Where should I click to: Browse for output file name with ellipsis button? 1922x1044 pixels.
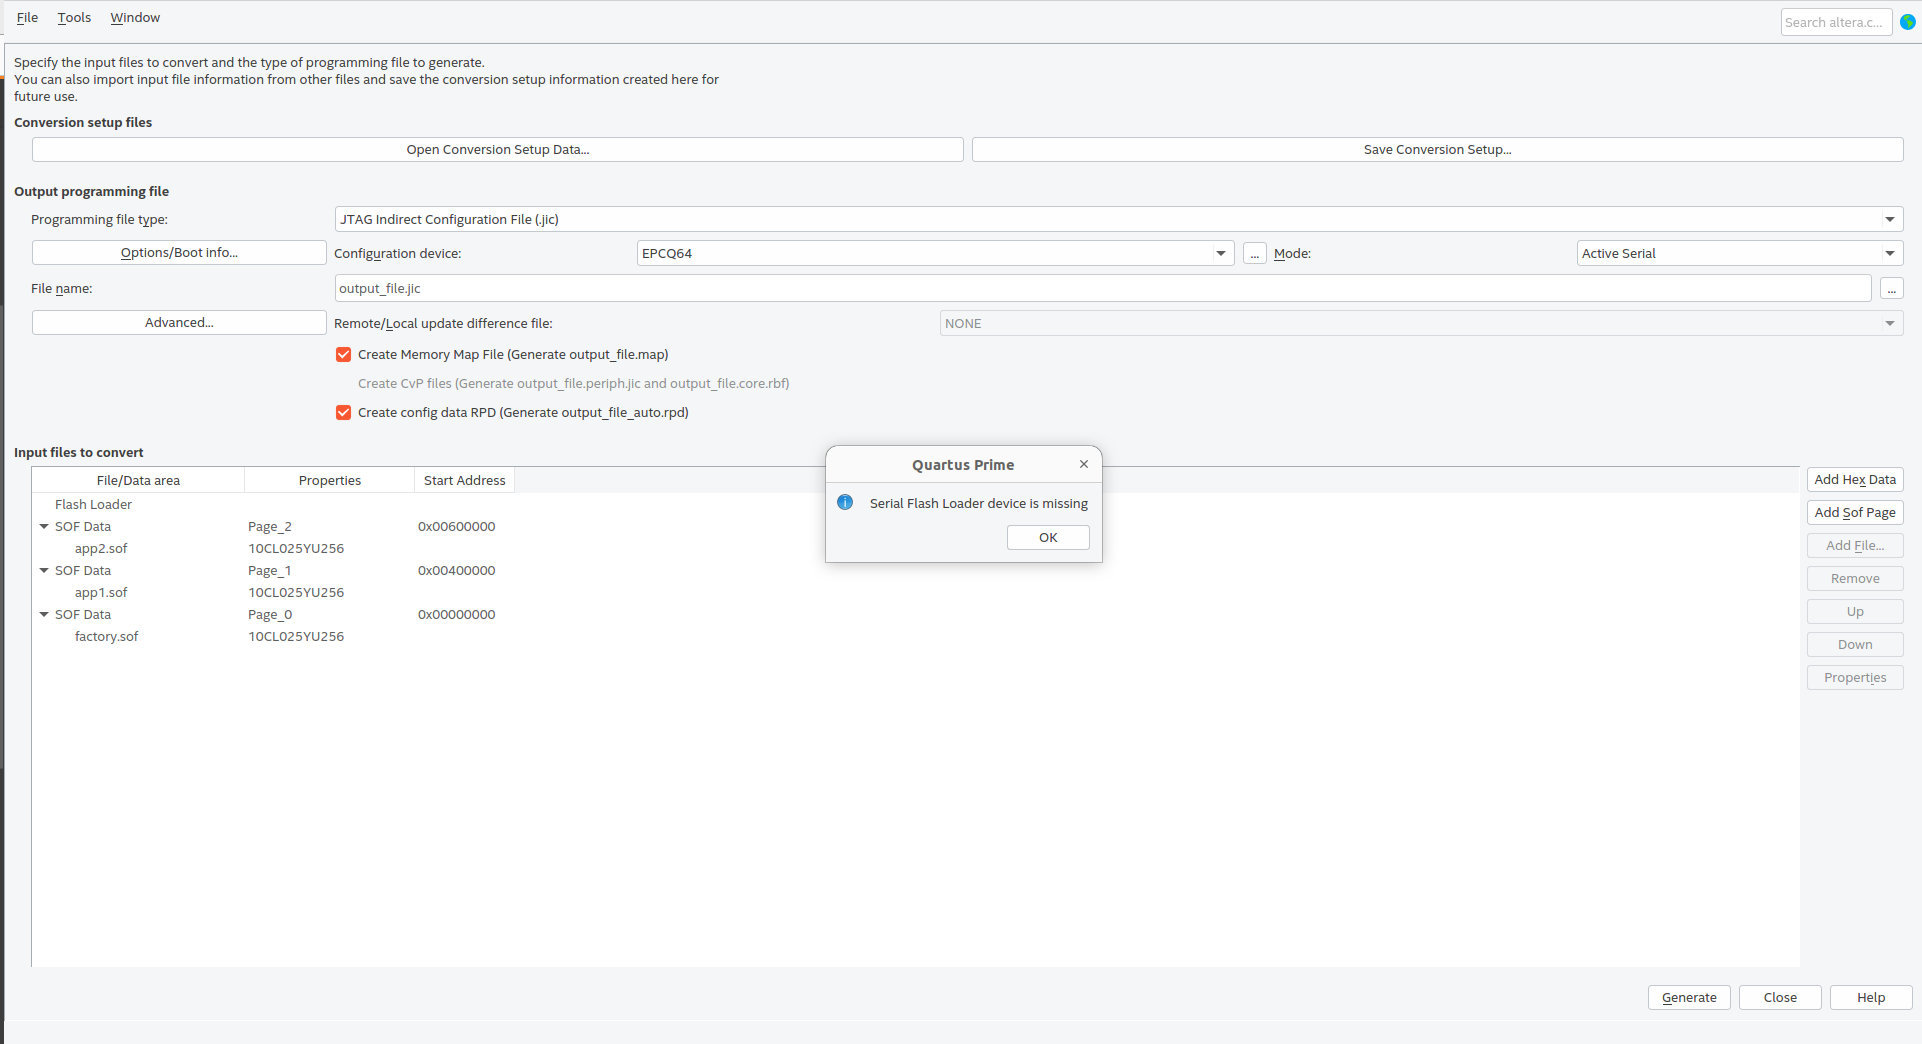[1891, 289]
